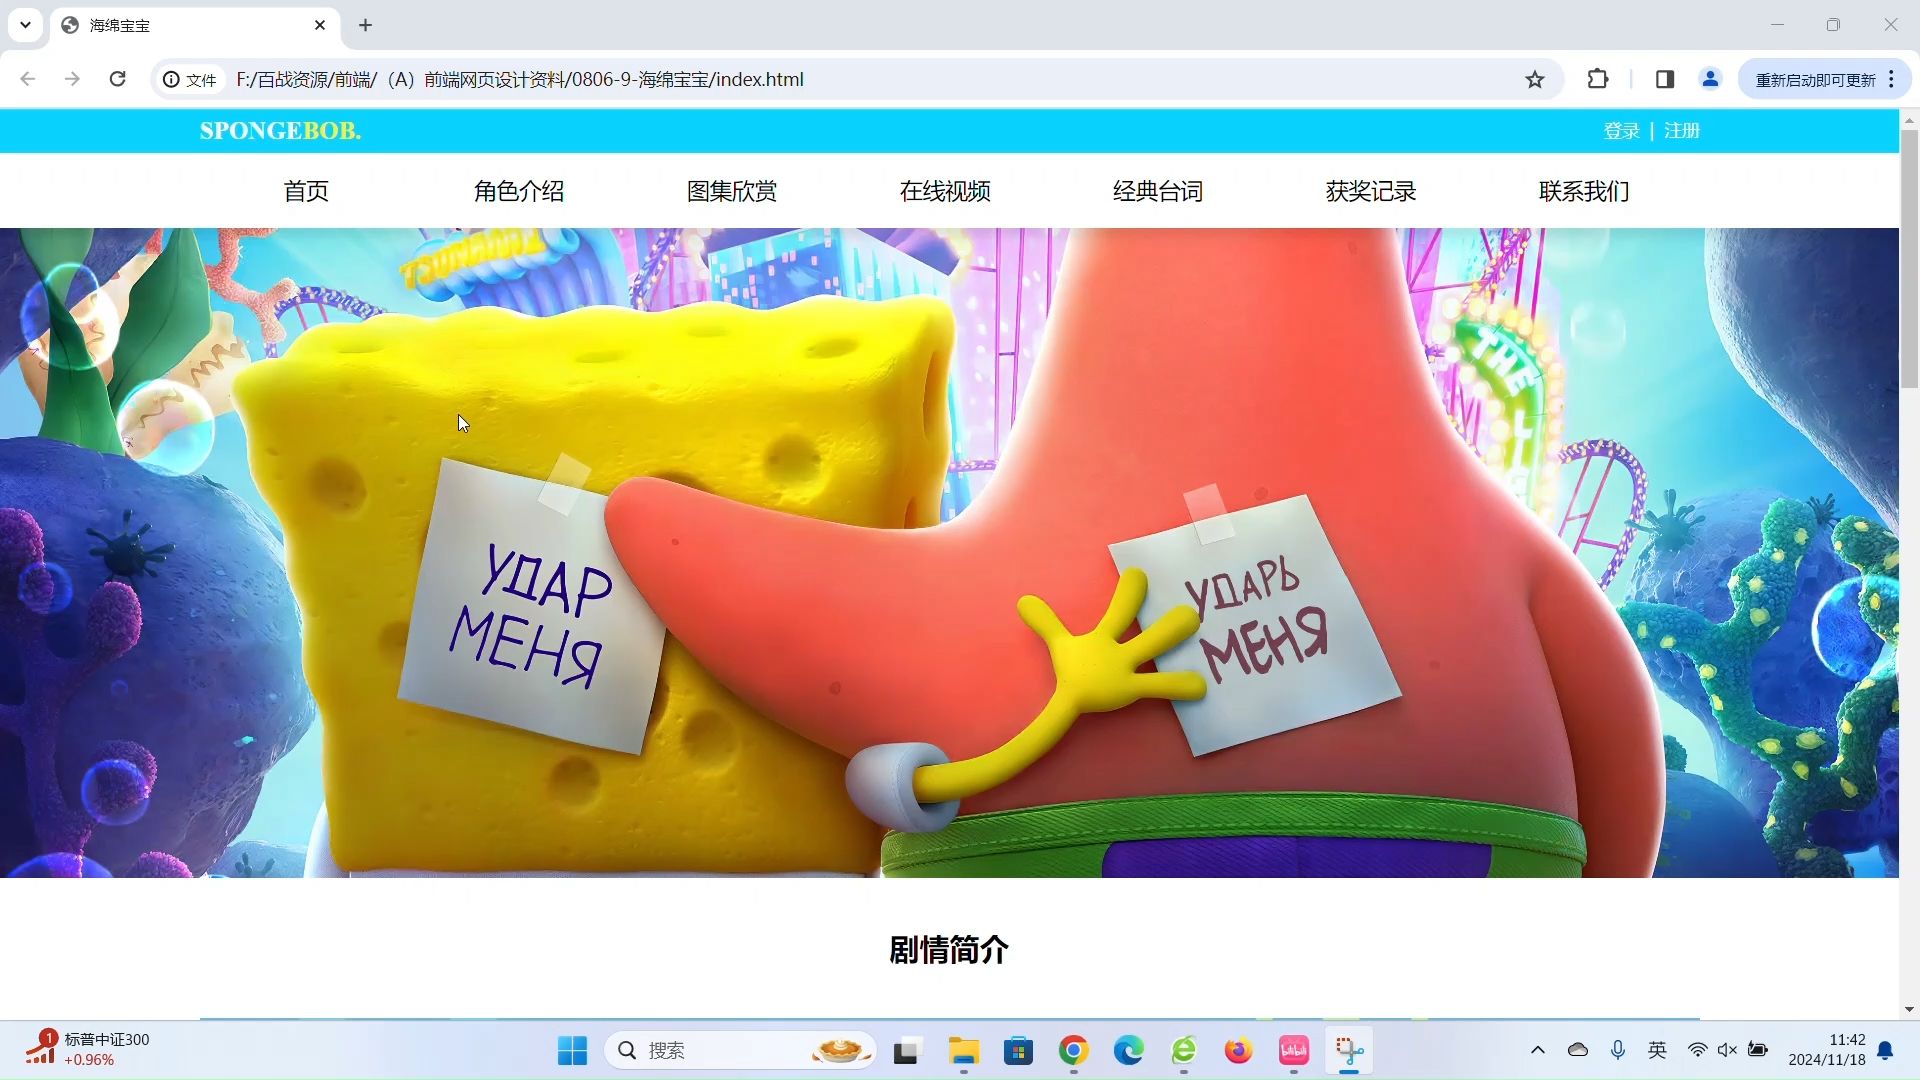Open Wi-Fi network settings in tray

pos(1697,1050)
